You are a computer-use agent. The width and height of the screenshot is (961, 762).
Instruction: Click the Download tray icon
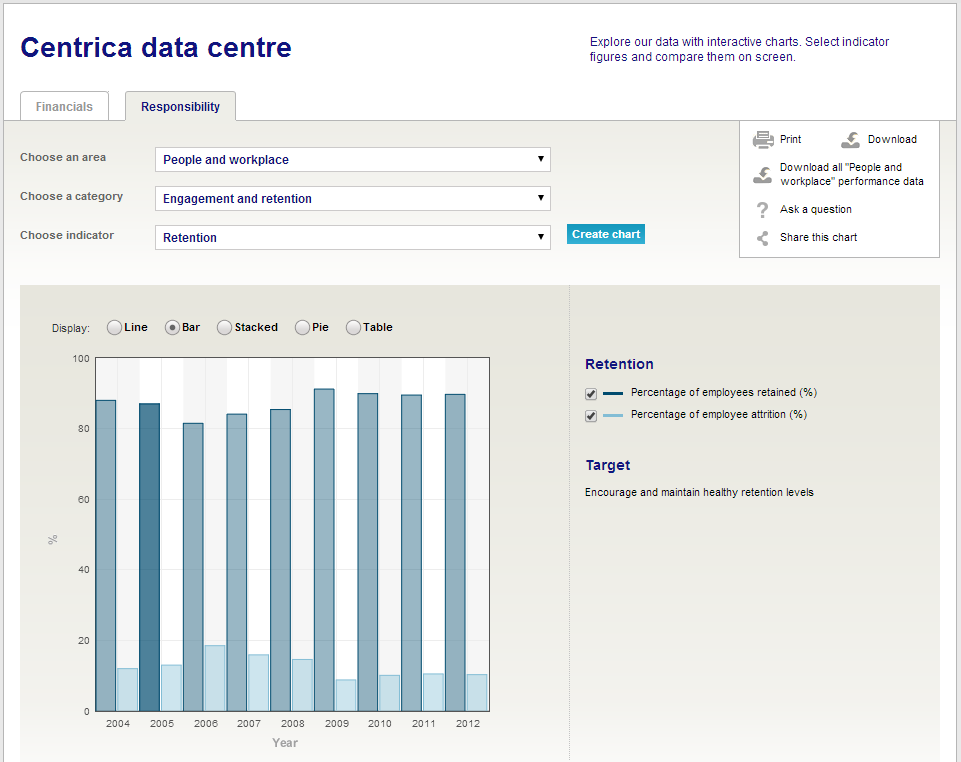click(851, 140)
